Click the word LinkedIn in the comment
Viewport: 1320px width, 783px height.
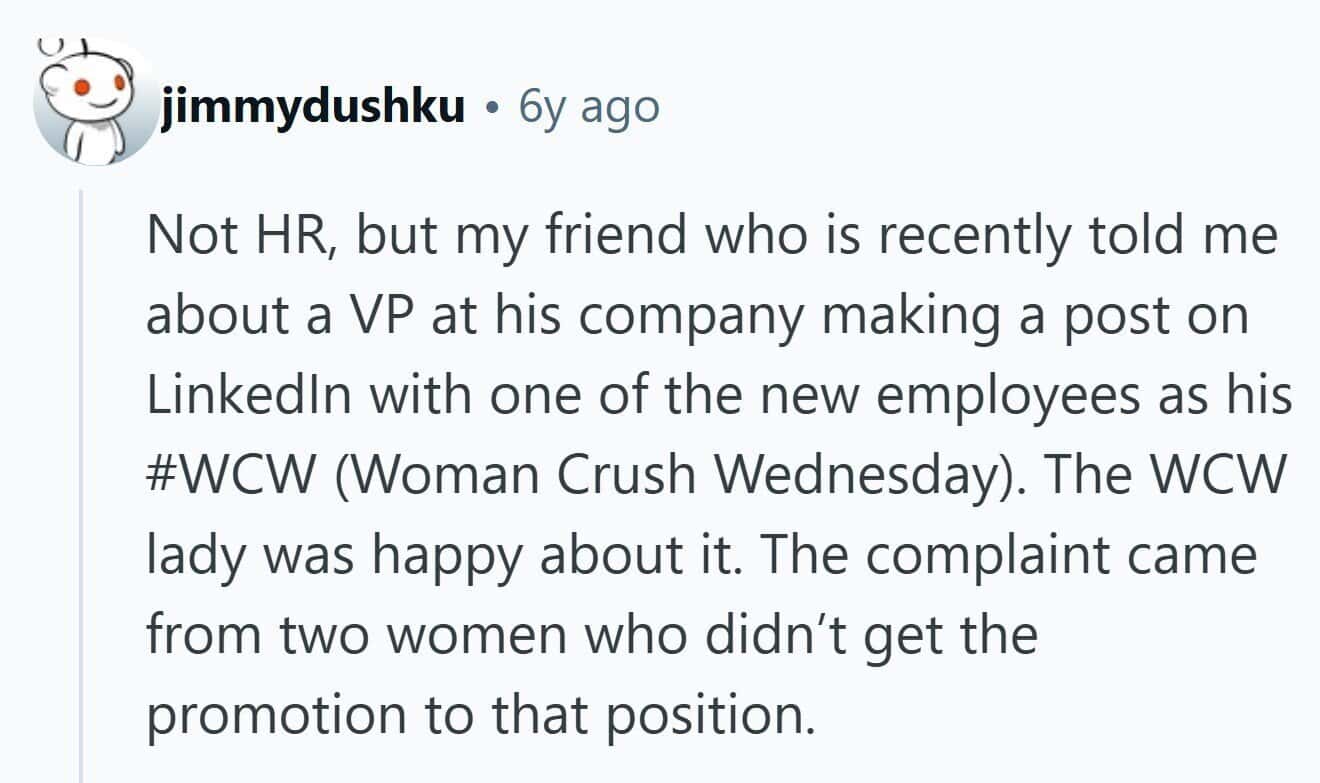[x=253, y=396]
